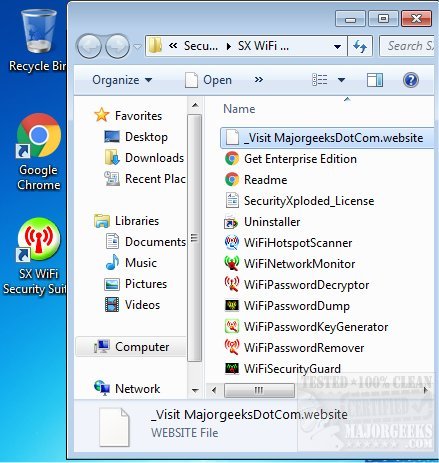This screenshot has width=439, height=463.
Task: Expand the Secu... breadcrumb arrow
Action: [229, 46]
